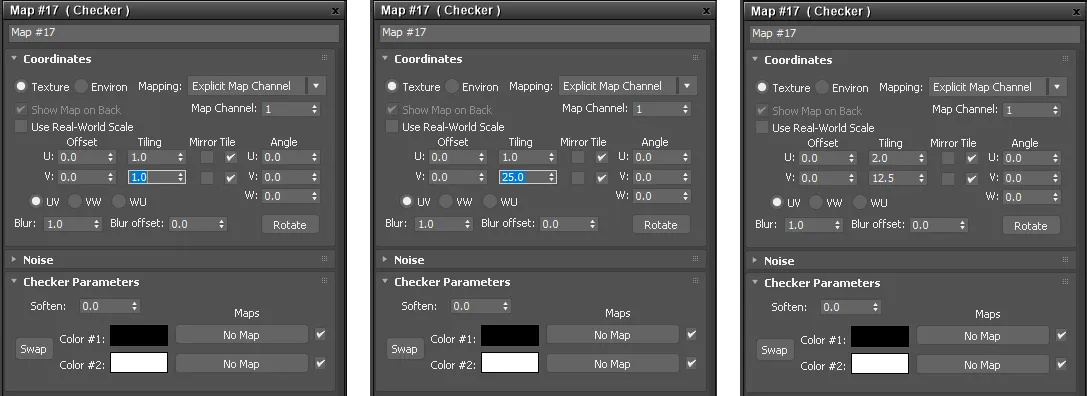
Task: Select the Environ radio in the left panel
Action: pyautogui.click(x=82, y=87)
